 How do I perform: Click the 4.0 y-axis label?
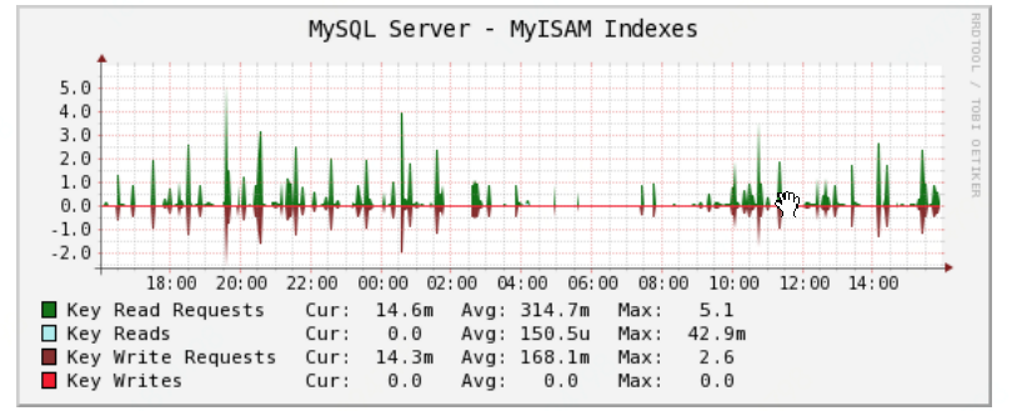pos(76,111)
